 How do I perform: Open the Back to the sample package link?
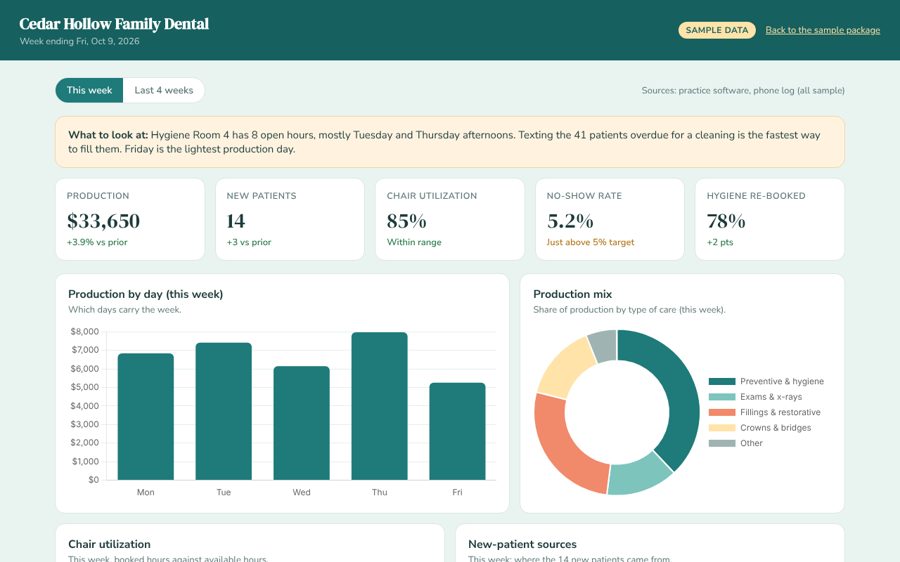coord(822,30)
